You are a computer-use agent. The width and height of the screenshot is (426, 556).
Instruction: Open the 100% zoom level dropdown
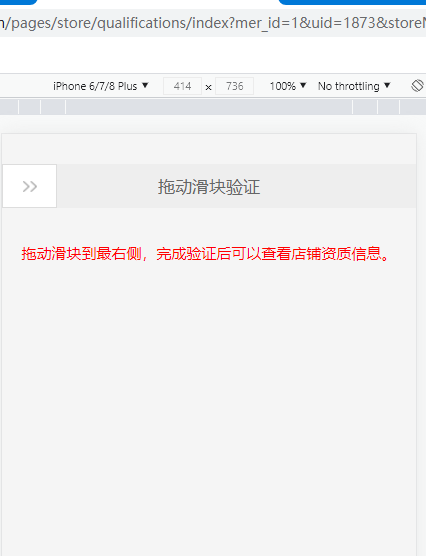(288, 86)
